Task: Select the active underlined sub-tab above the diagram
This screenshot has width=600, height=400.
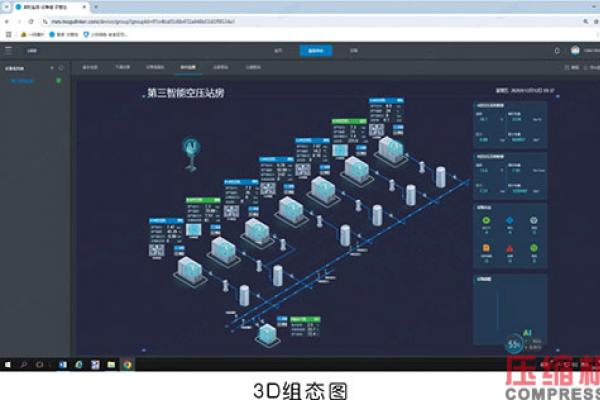Action: pyautogui.click(x=187, y=68)
